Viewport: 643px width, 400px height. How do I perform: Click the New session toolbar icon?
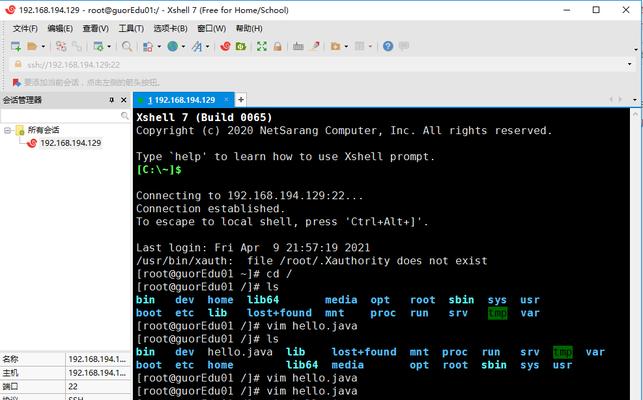(x=16, y=46)
